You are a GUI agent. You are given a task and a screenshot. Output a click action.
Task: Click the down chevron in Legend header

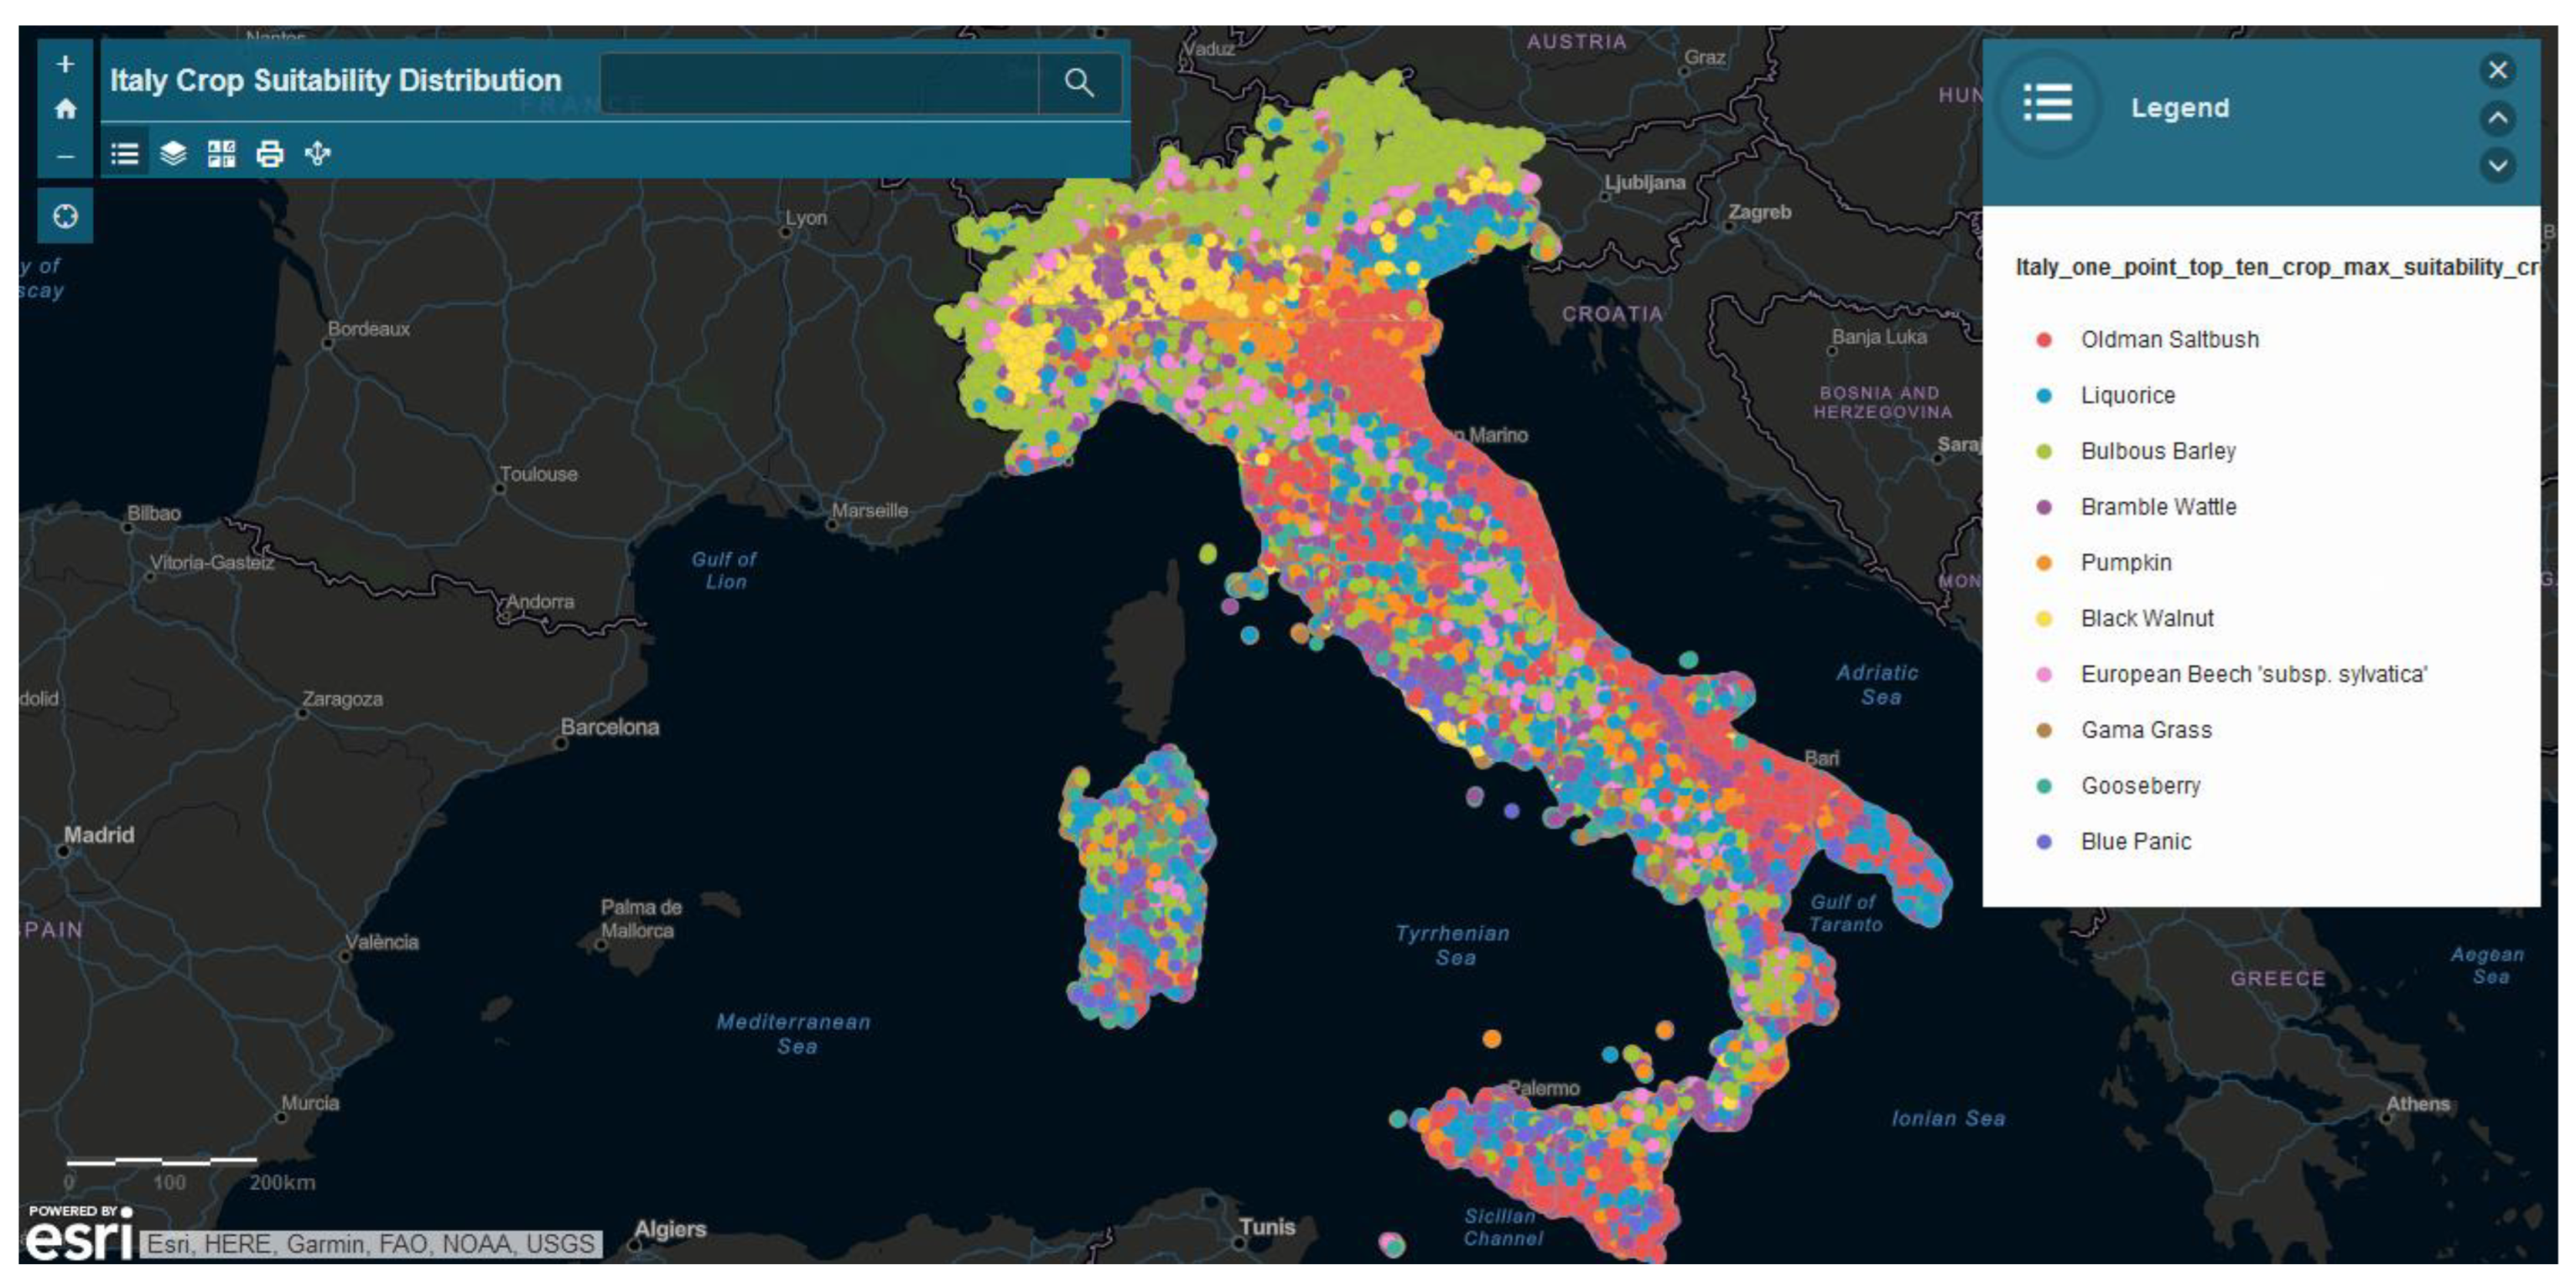coord(2497,165)
